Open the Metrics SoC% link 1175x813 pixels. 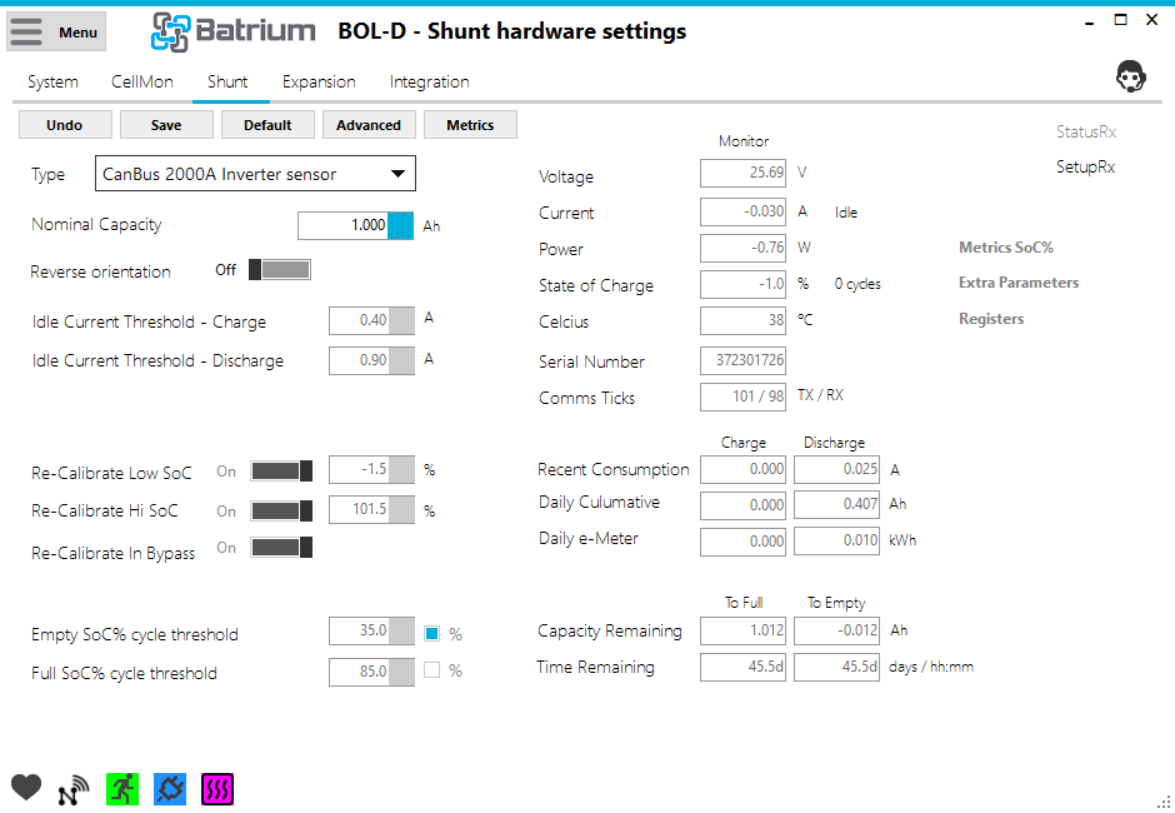1006,247
